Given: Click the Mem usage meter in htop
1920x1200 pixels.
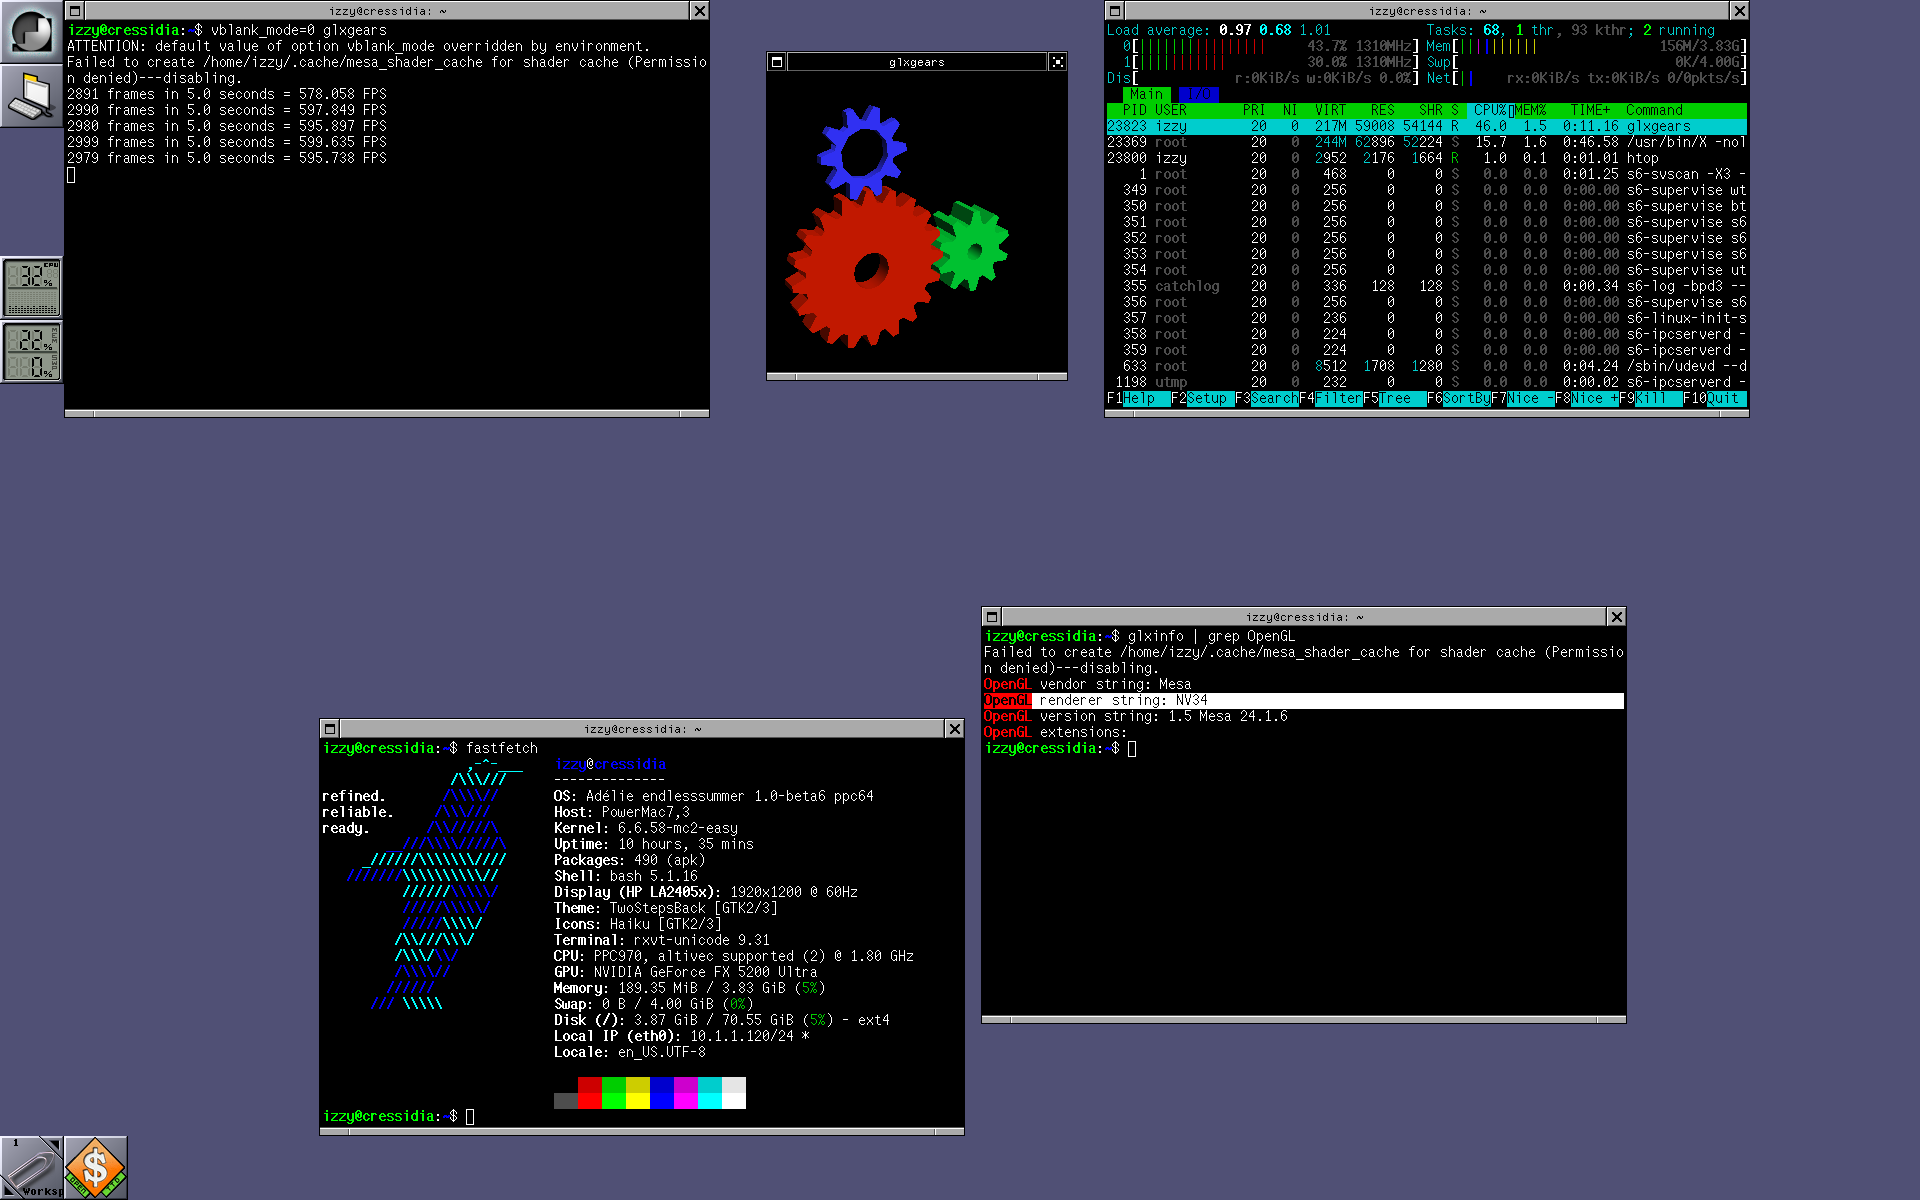Looking at the screenshot, I should tap(1586, 46).
